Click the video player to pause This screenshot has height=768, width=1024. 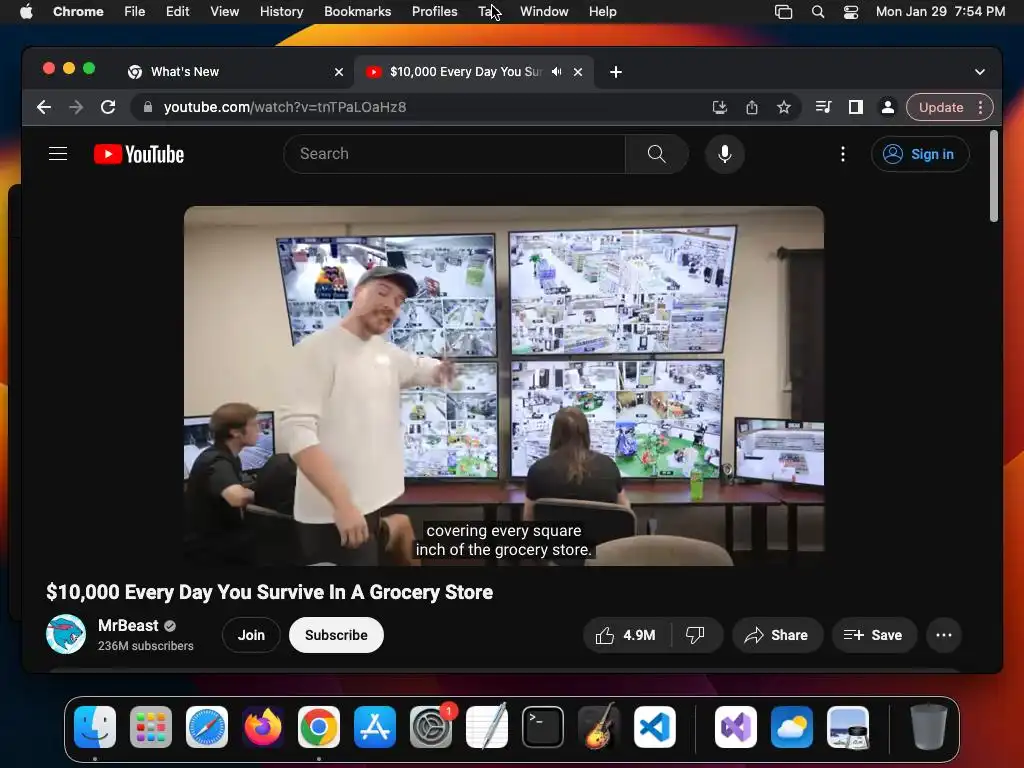click(504, 385)
